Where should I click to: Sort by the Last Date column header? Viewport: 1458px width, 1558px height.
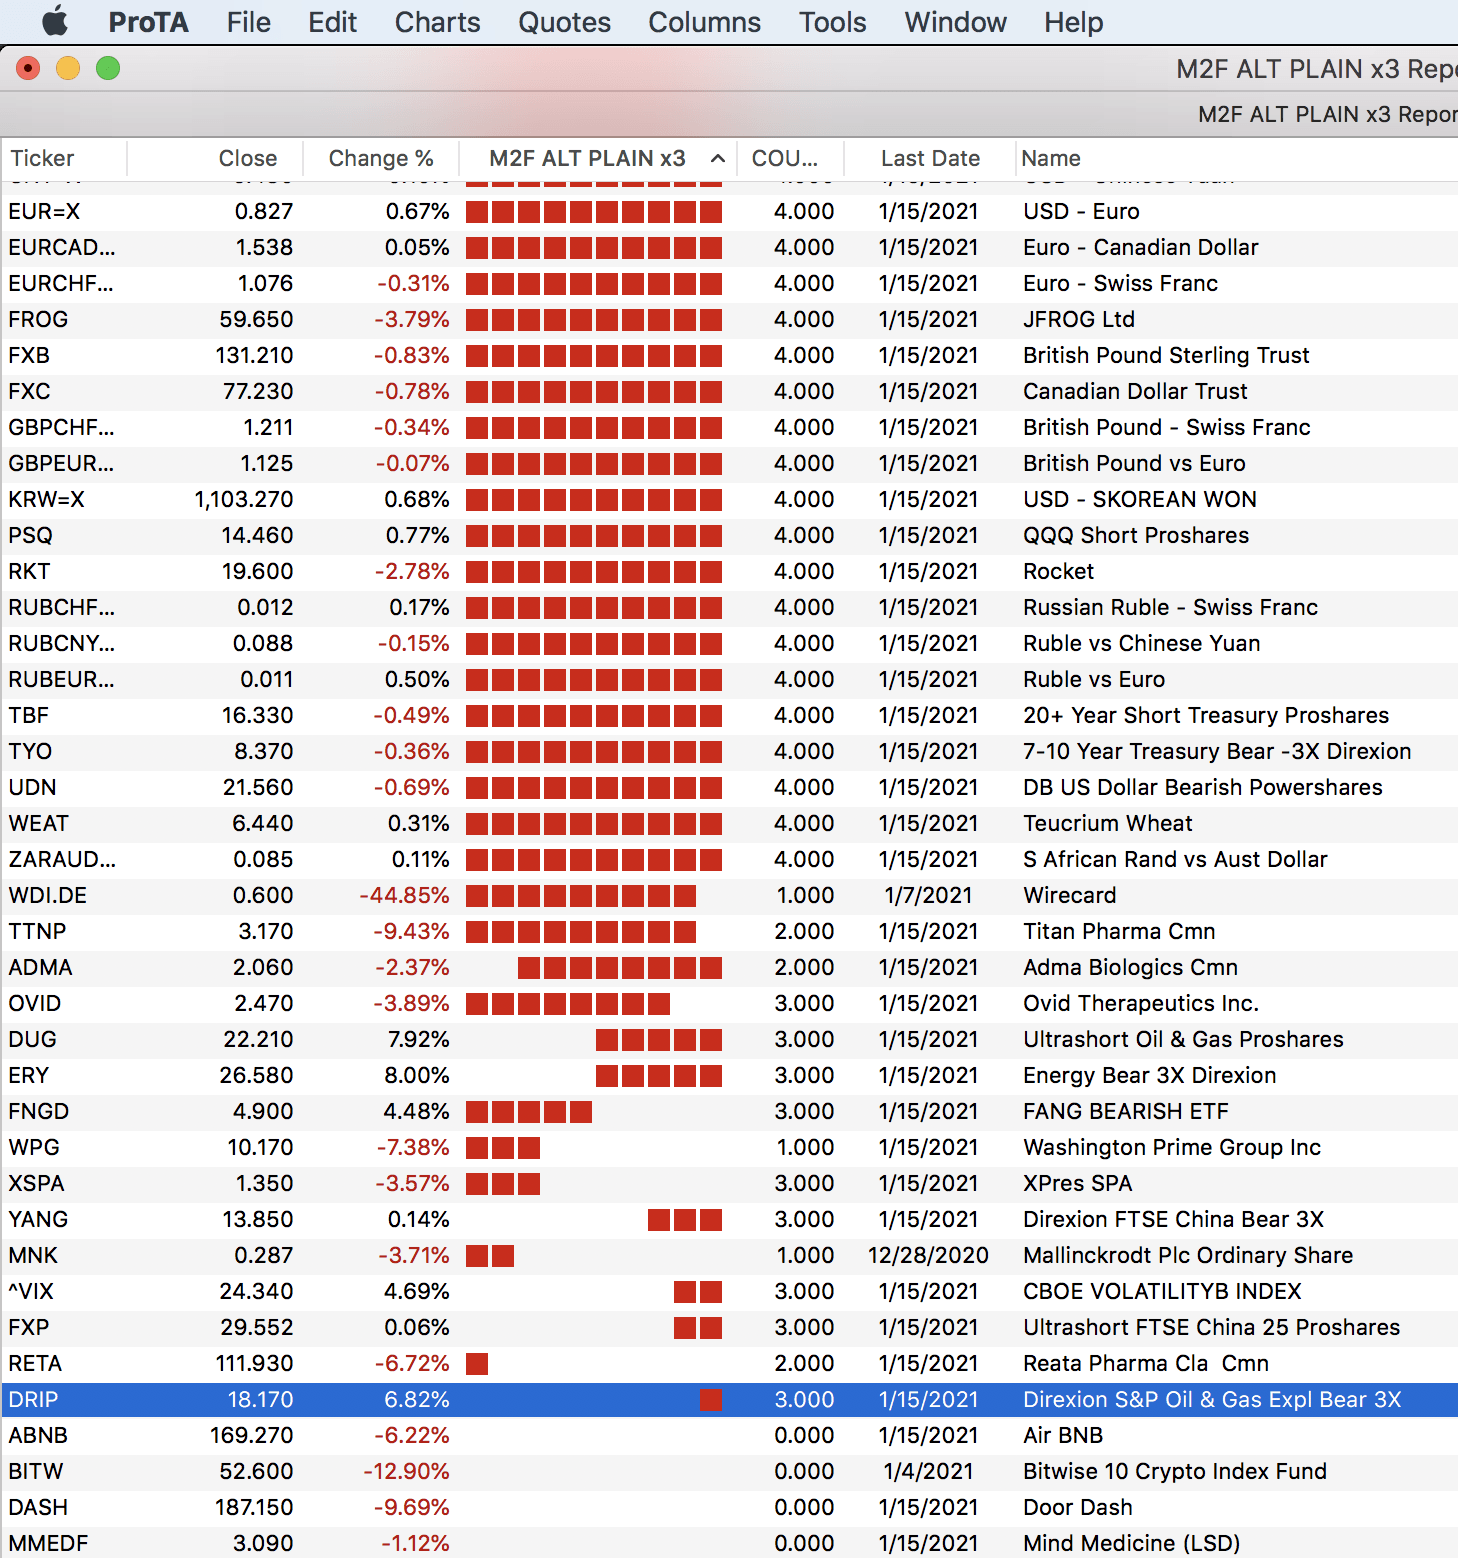click(x=930, y=158)
